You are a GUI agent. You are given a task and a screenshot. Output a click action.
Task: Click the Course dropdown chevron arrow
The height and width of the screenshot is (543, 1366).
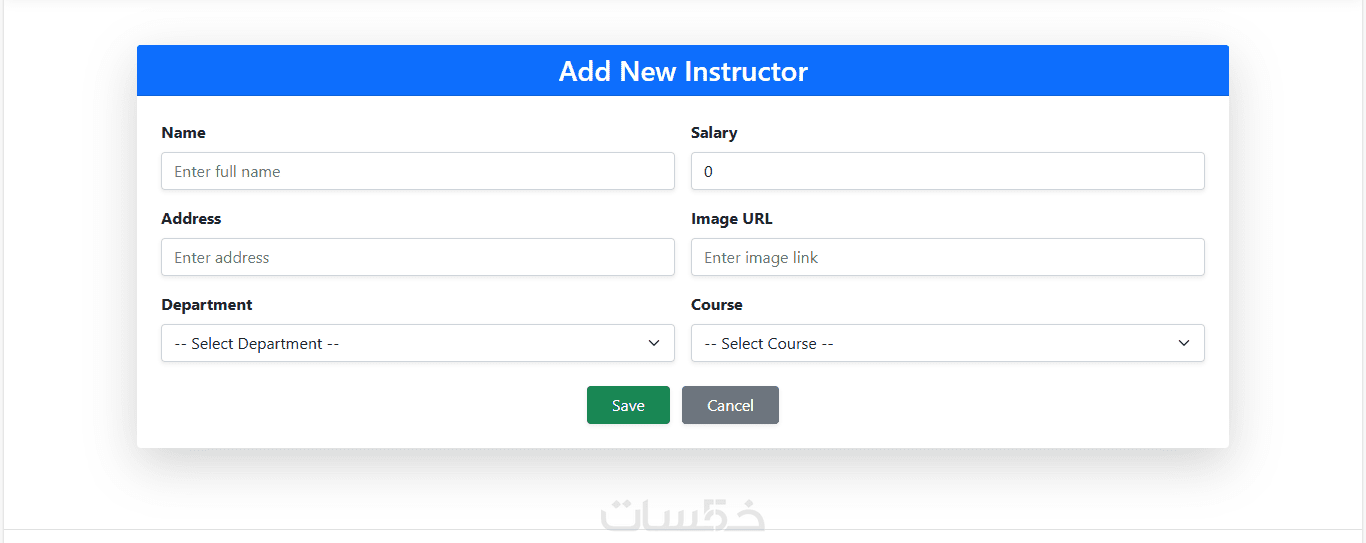coord(1184,343)
